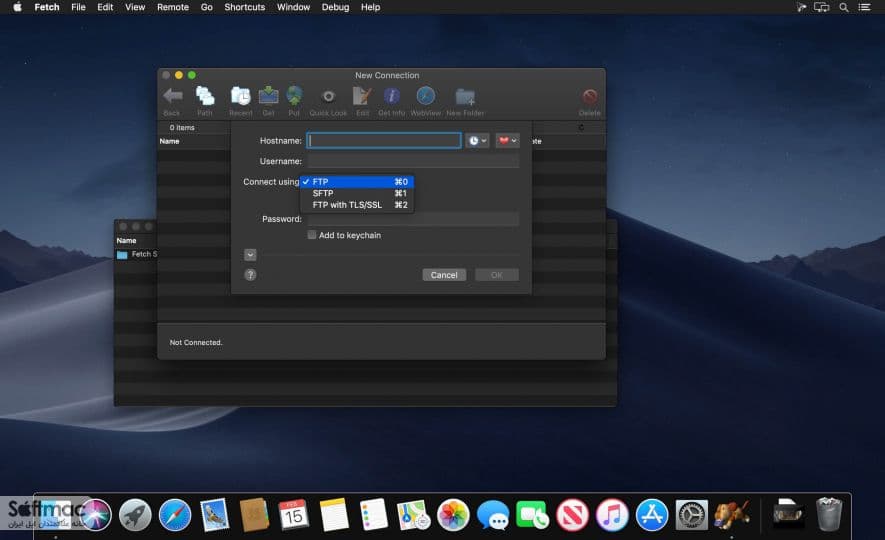Open Calendar from the Dock
Screen dimensions: 885x540
pos(293,515)
